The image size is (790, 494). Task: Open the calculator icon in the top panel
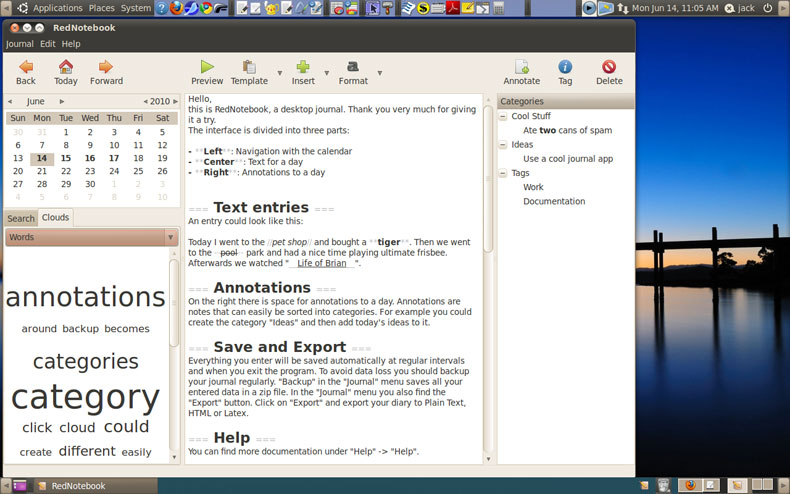498,8
